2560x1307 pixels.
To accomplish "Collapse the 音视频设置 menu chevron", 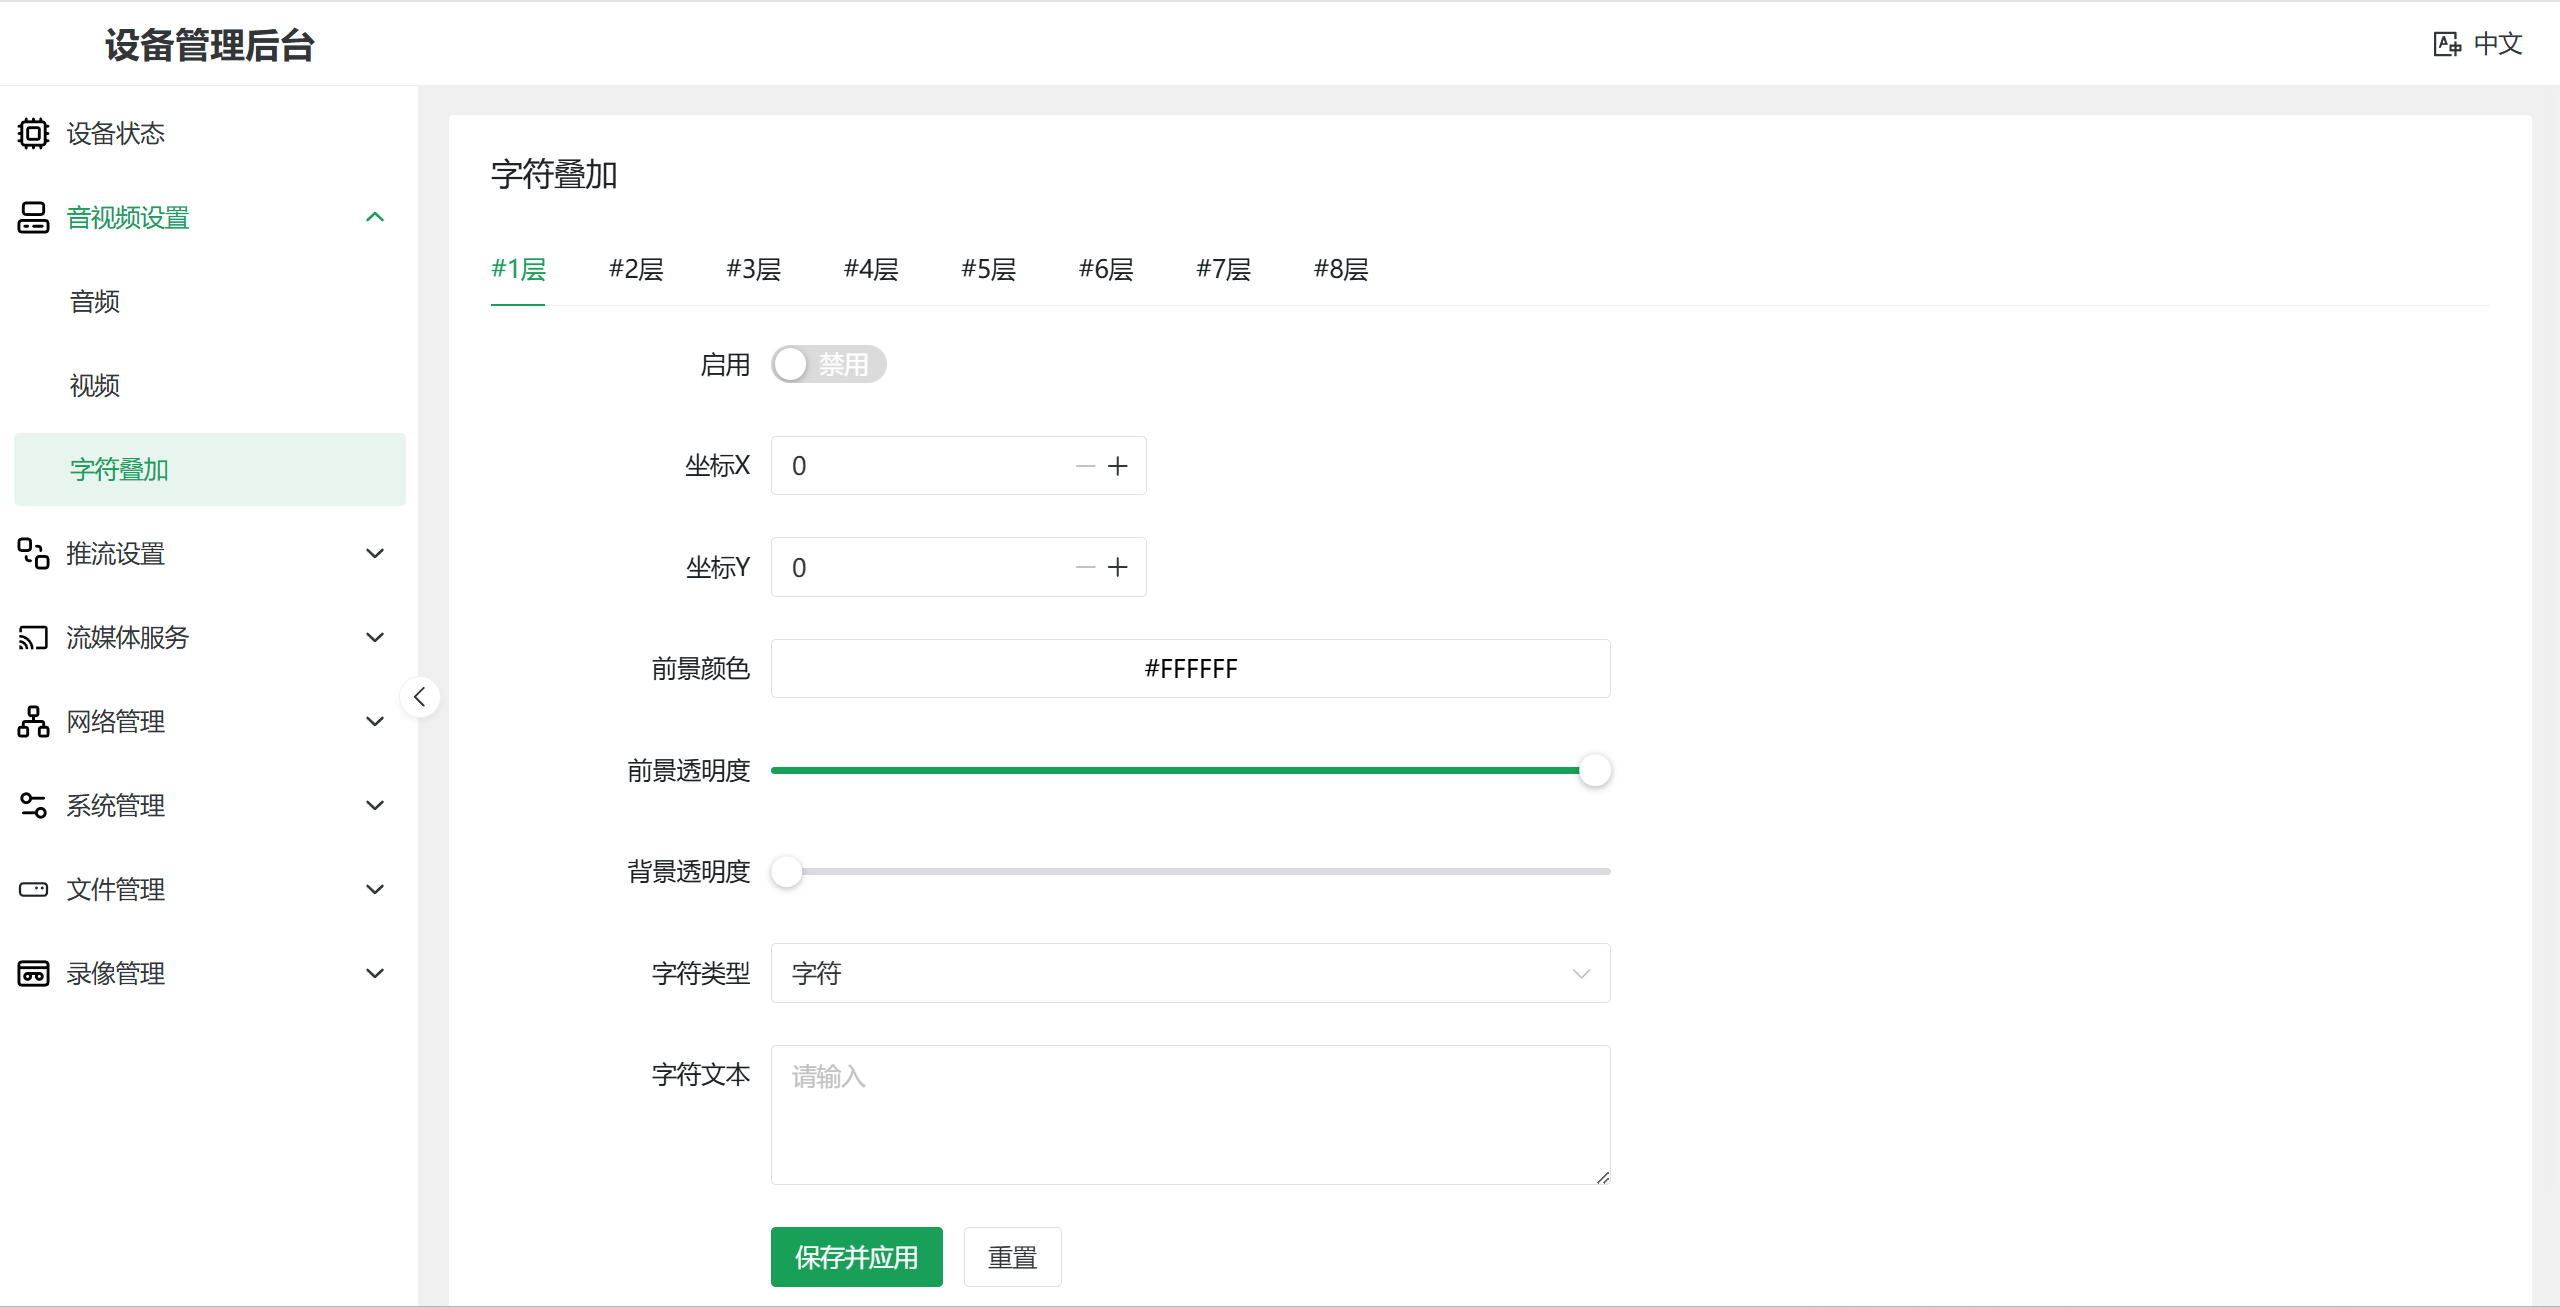I will pos(375,217).
